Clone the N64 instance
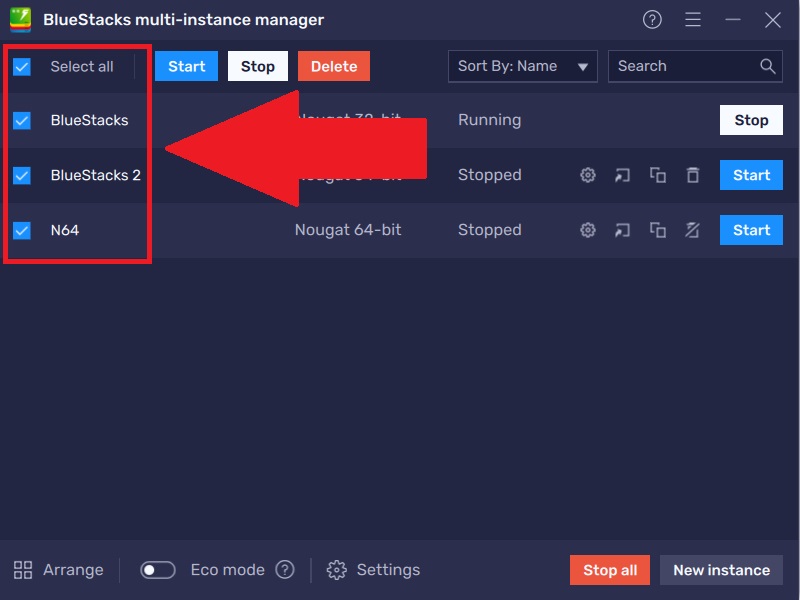The width and height of the screenshot is (800, 600). coord(657,230)
